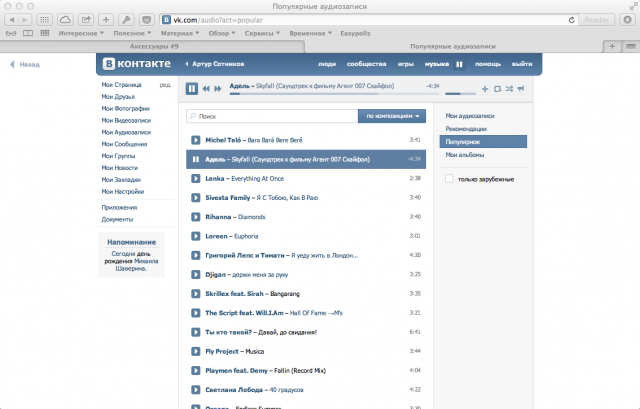Screen dimensions: 640x409
Task: Click the ВКонтакте logo
Action: (x=137, y=64)
